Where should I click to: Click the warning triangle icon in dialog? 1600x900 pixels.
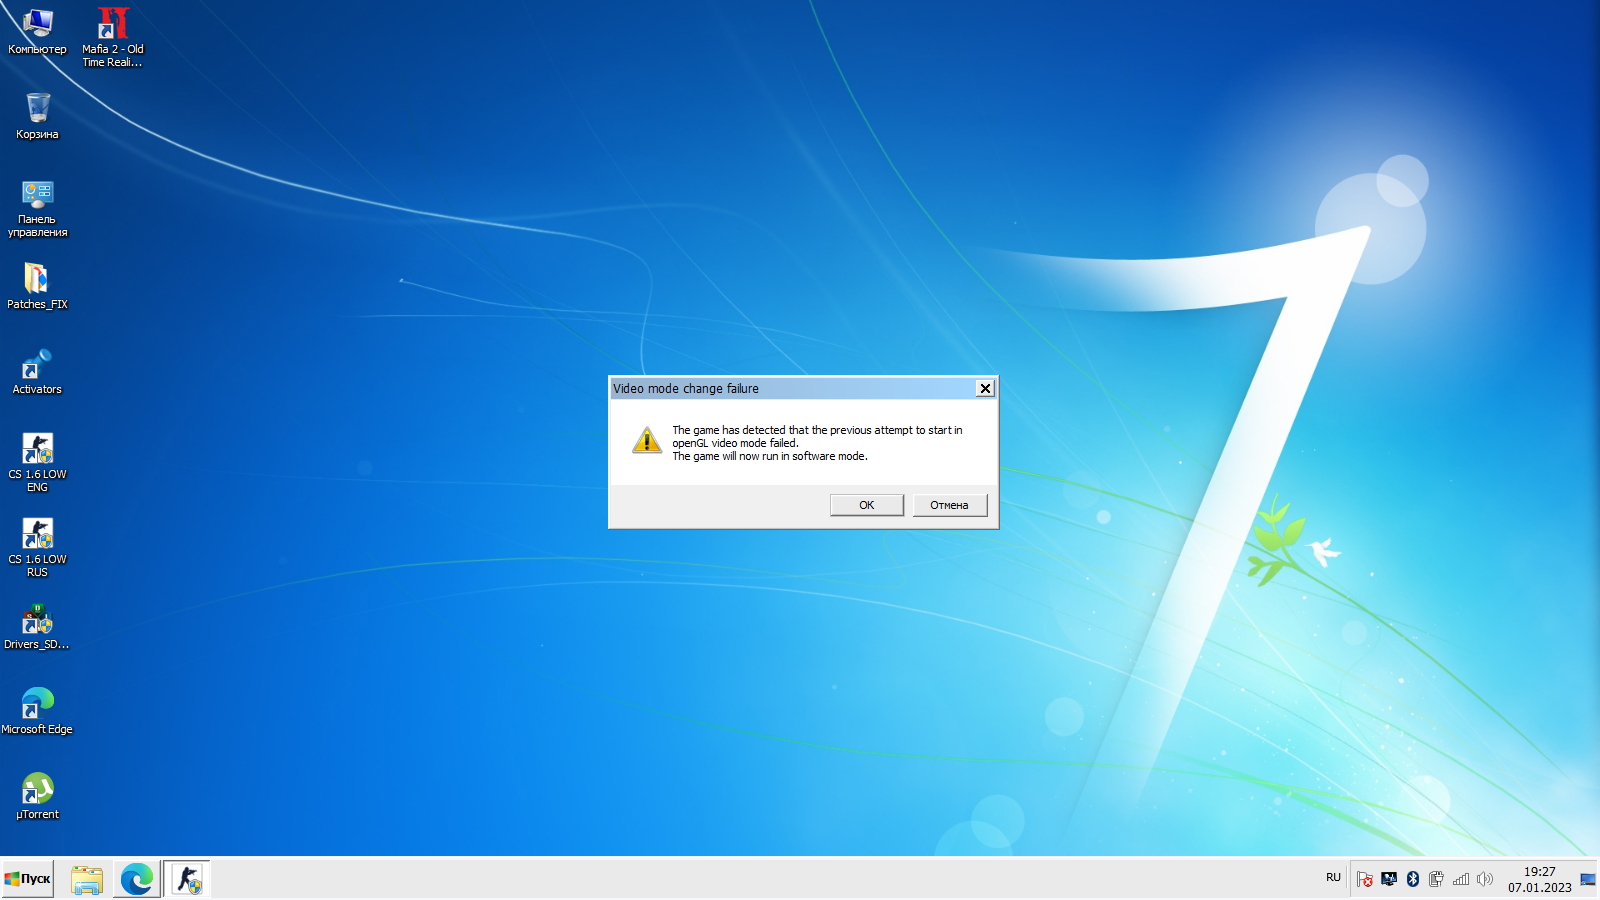(x=647, y=440)
